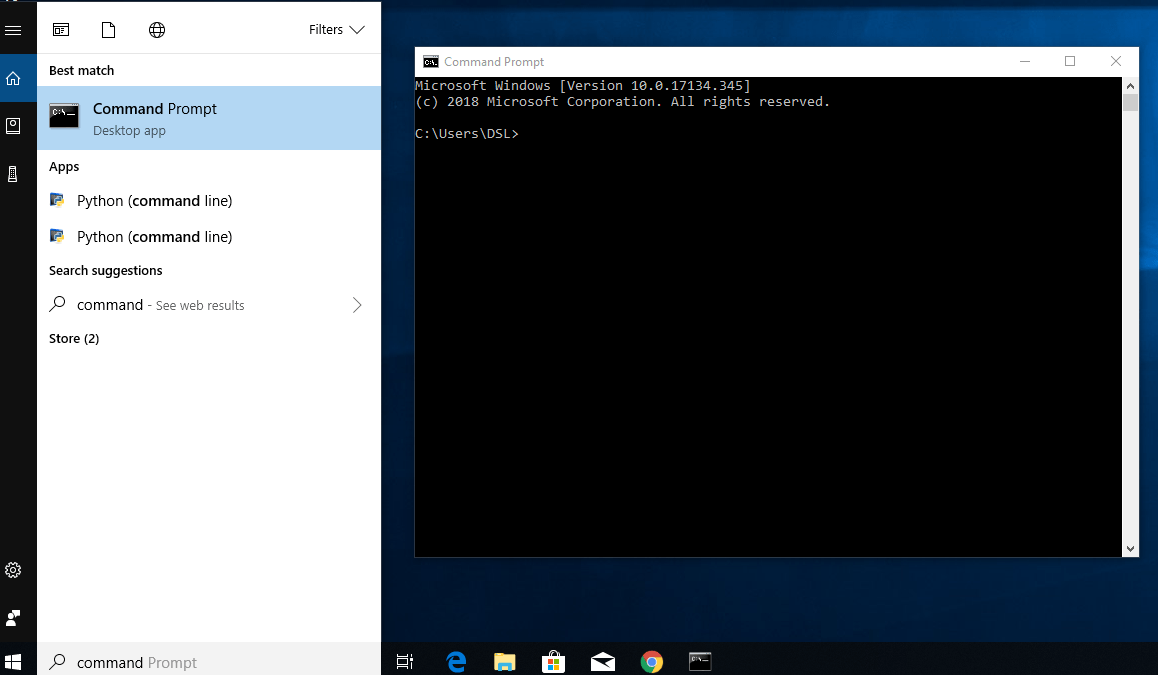
Task: Click the Devices icon in search sidebar
Action: click(x=13, y=174)
